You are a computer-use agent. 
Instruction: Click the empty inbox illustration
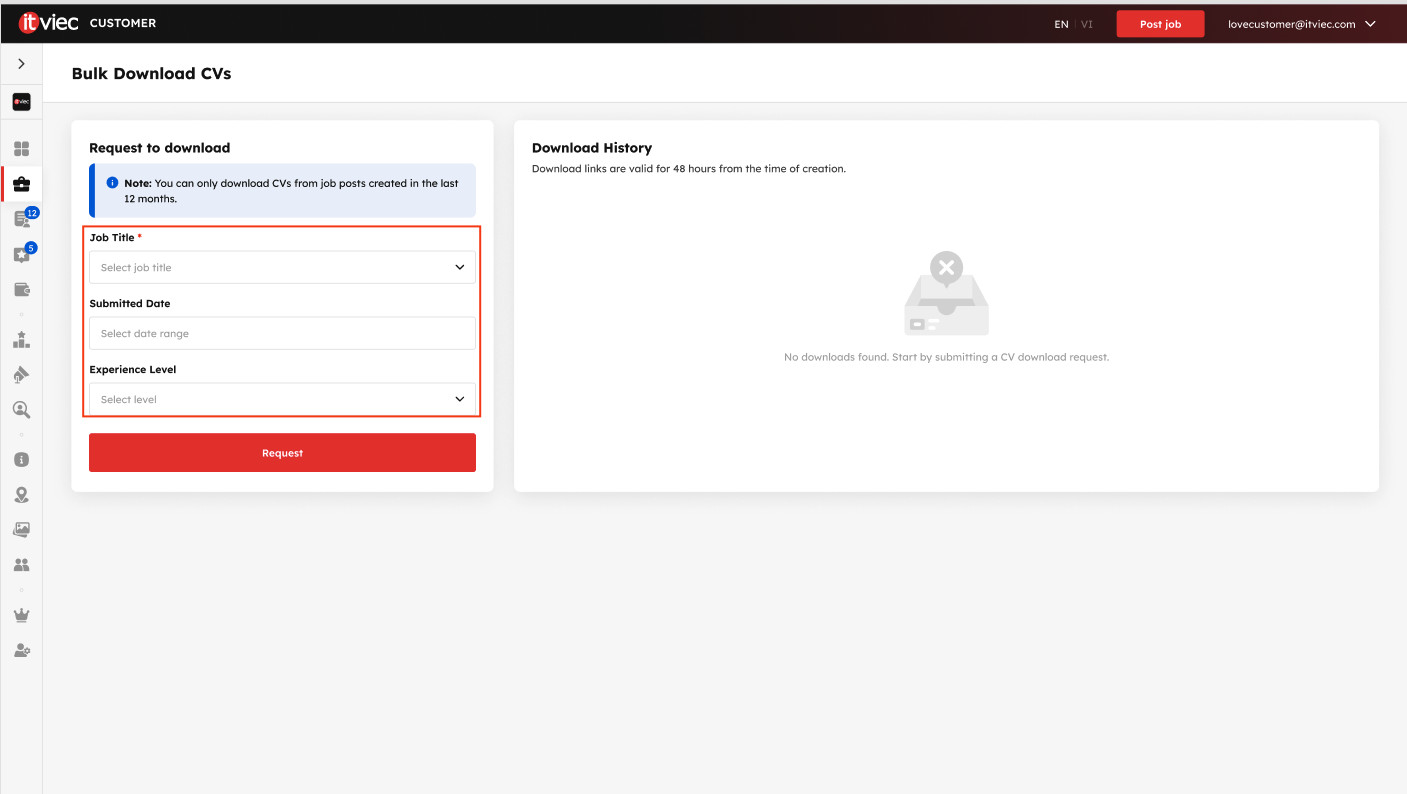coord(946,294)
